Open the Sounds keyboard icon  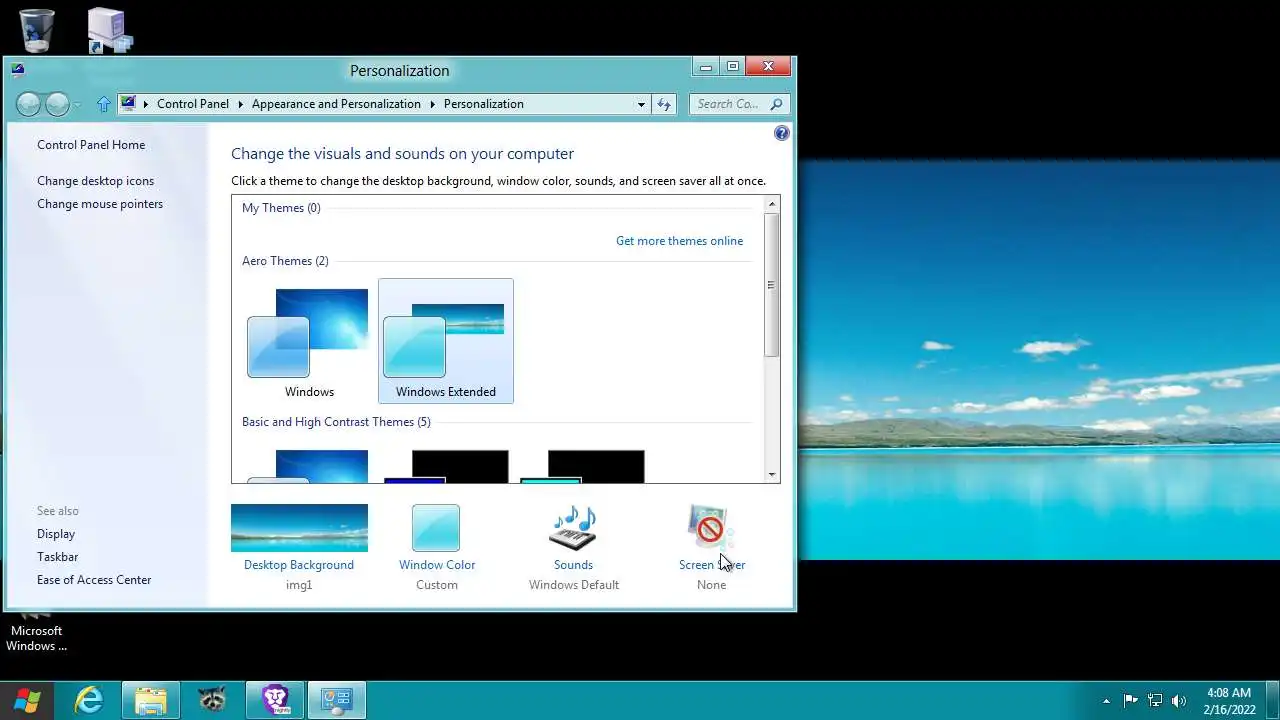[573, 528]
